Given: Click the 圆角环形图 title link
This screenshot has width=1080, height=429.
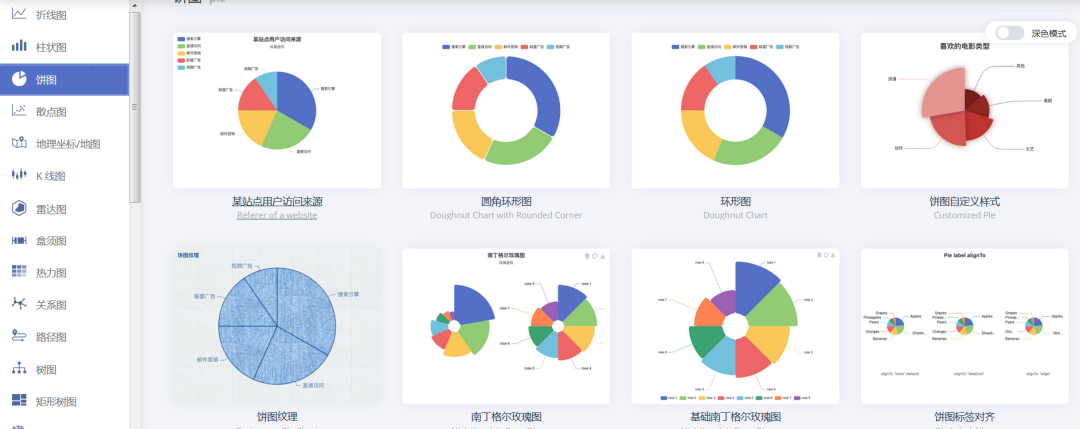Looking at the screenshot, I should (506, 202).
